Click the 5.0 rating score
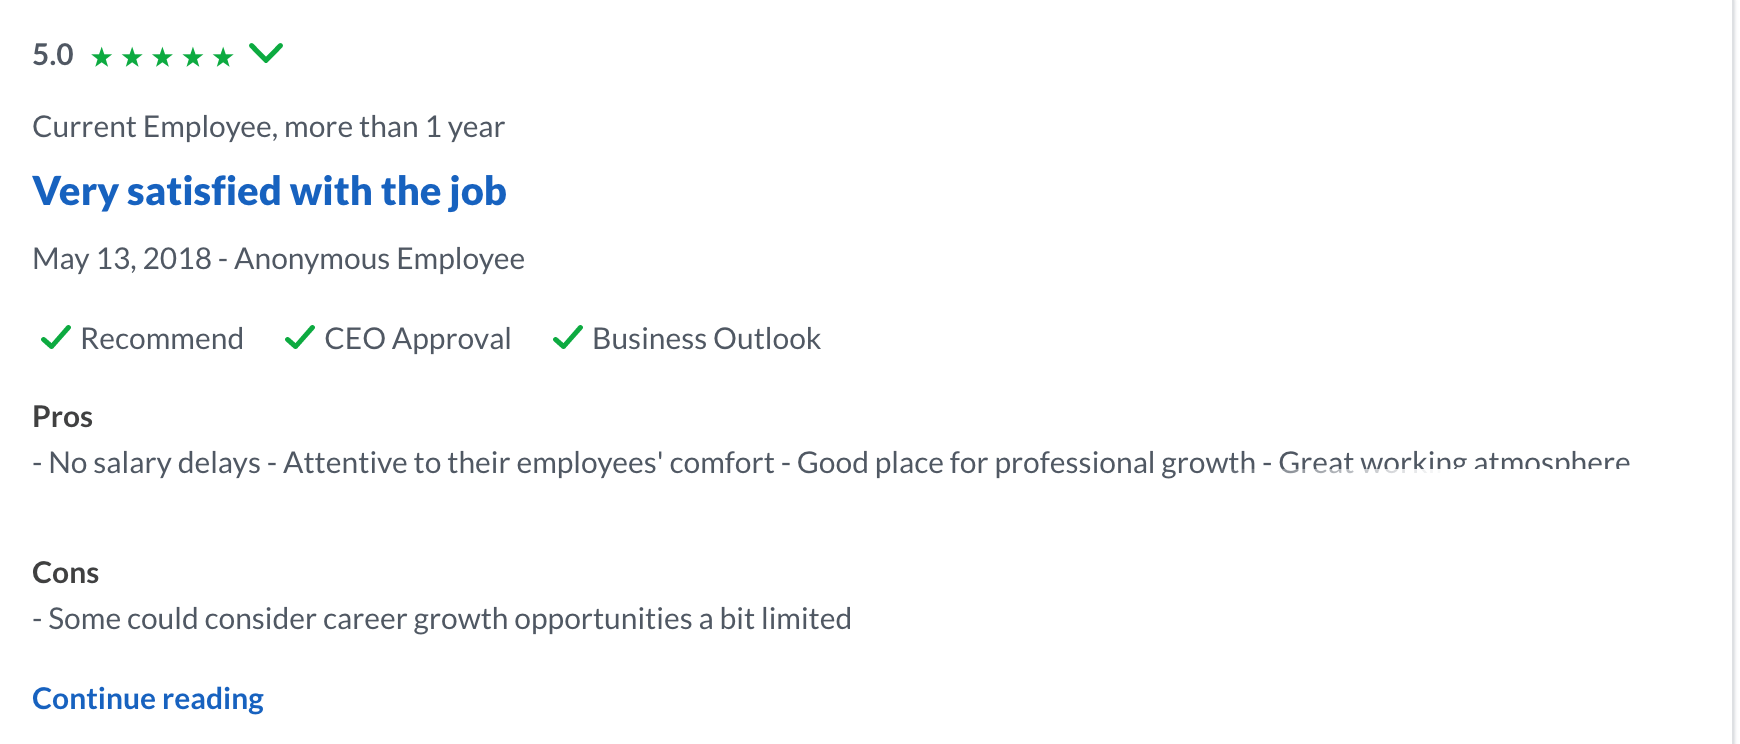 click(x=53, y=55)
